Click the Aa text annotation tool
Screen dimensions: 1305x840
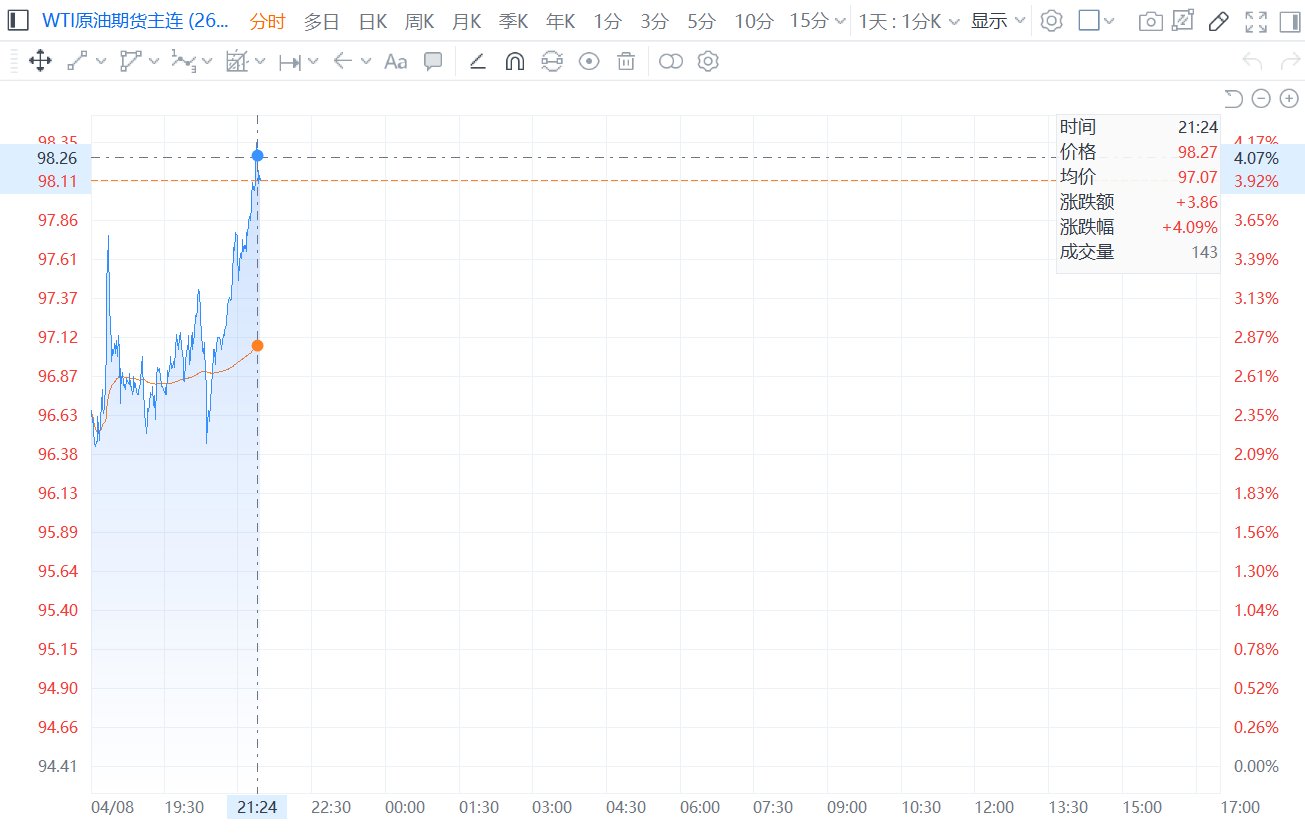point(396,62)
